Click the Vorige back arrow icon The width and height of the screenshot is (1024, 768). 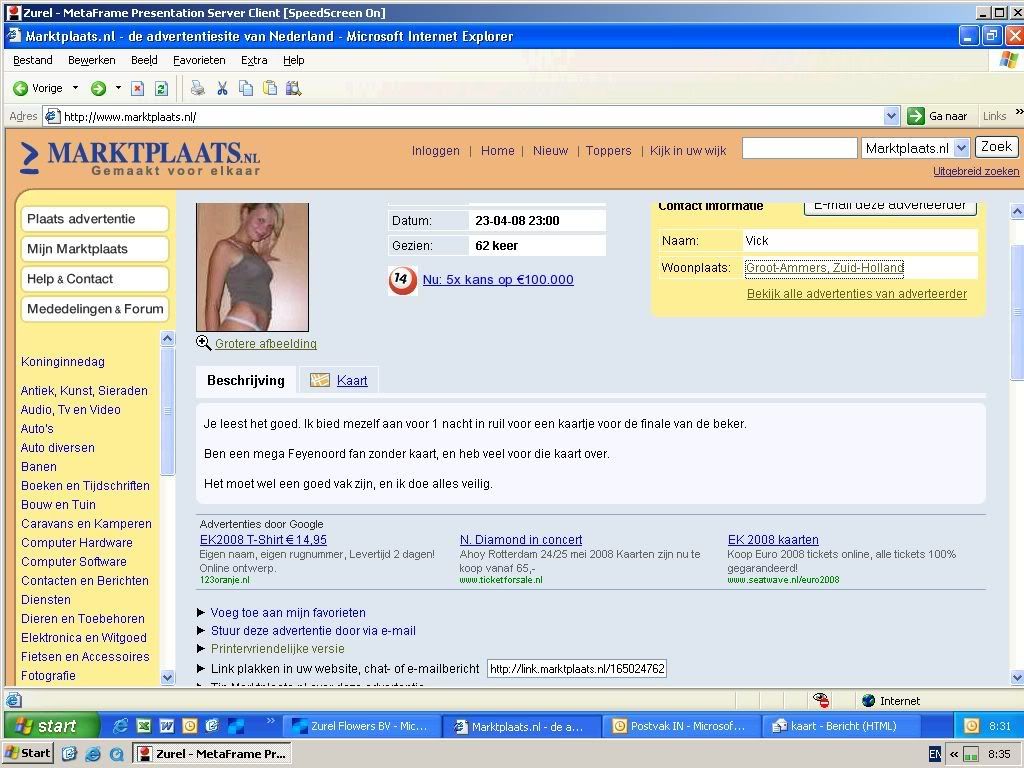20,88
